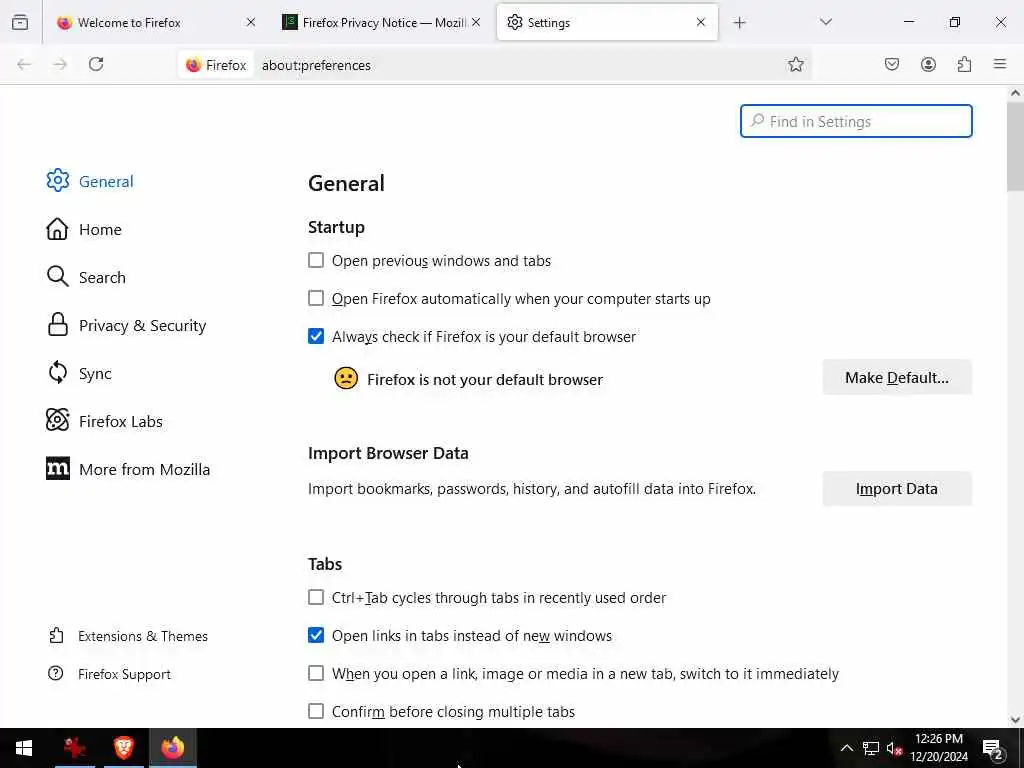Close the Welcome to Firefox tab
The width and height of the screenshot is (1024, 768).
coord(251,22)
